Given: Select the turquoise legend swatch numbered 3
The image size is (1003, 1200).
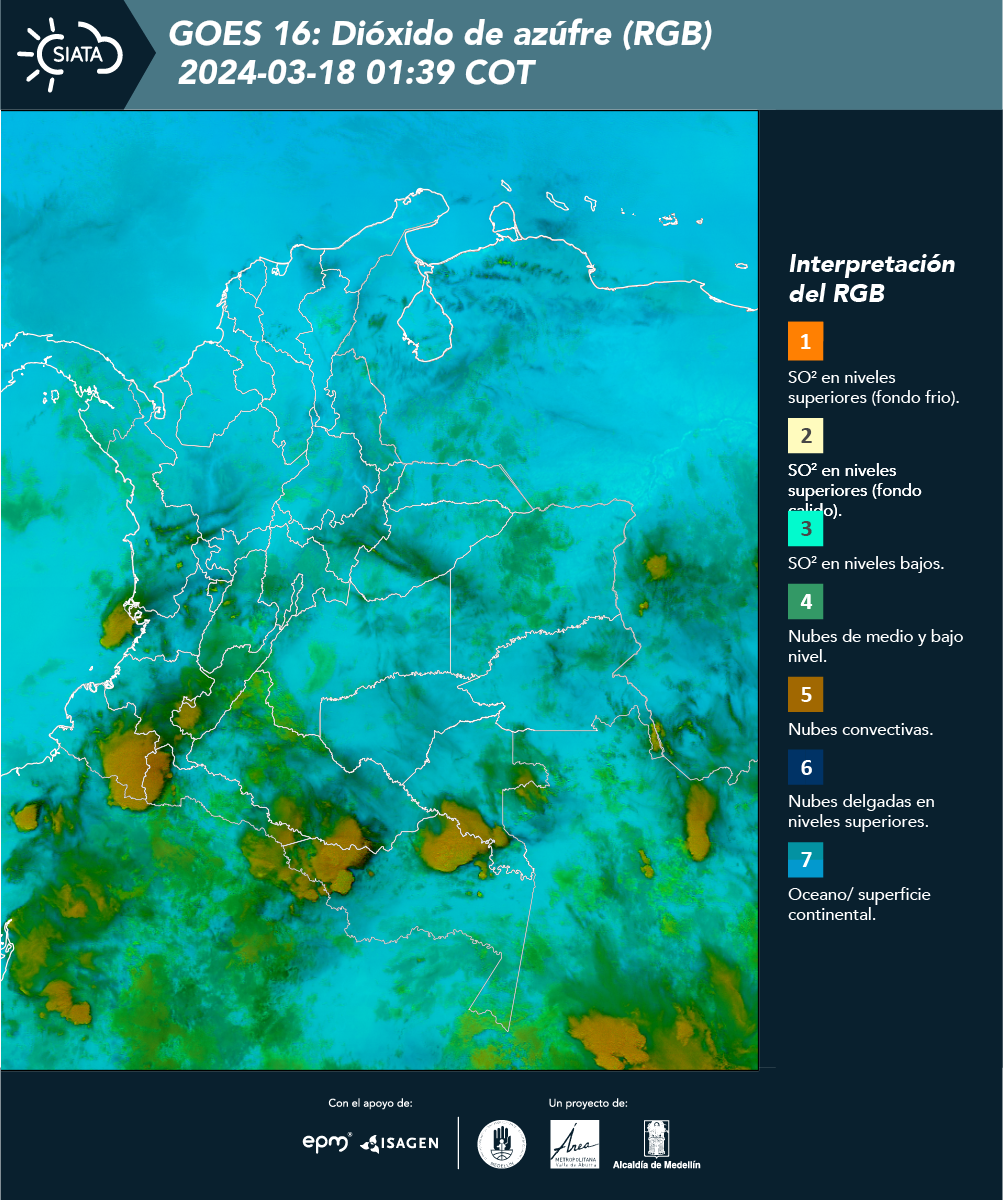Looking at the screenshot, I should coord(805,527).
